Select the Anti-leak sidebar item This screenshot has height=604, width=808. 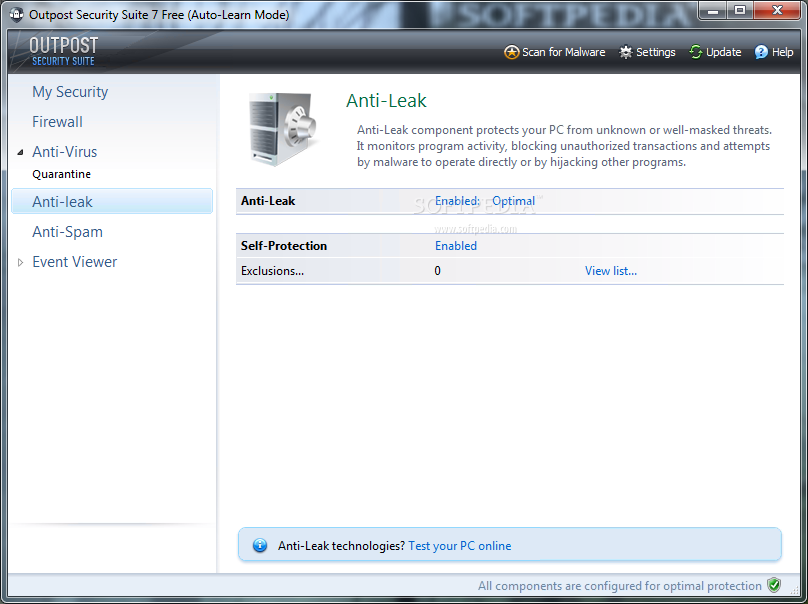coord(112,201)
